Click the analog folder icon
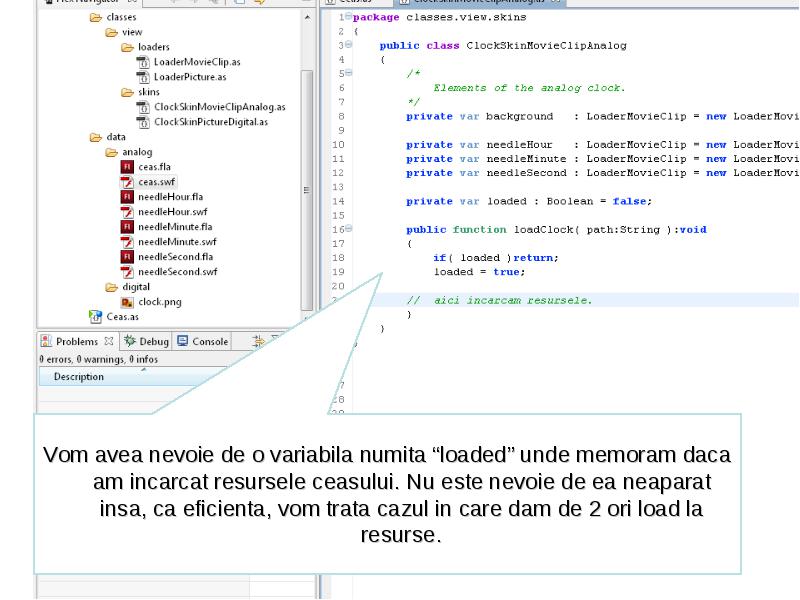Image resolution: width=800 pixels, height=600 pixels. click(111, 153)
